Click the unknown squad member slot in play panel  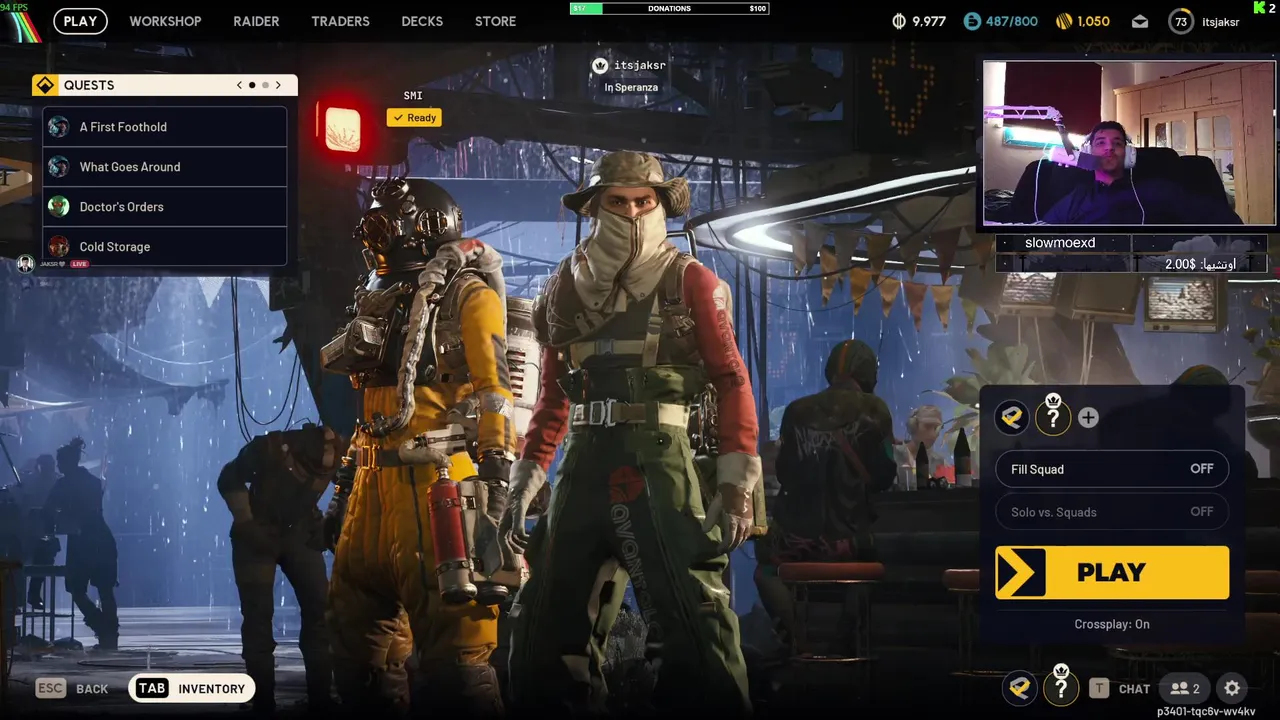point(1053,418)
